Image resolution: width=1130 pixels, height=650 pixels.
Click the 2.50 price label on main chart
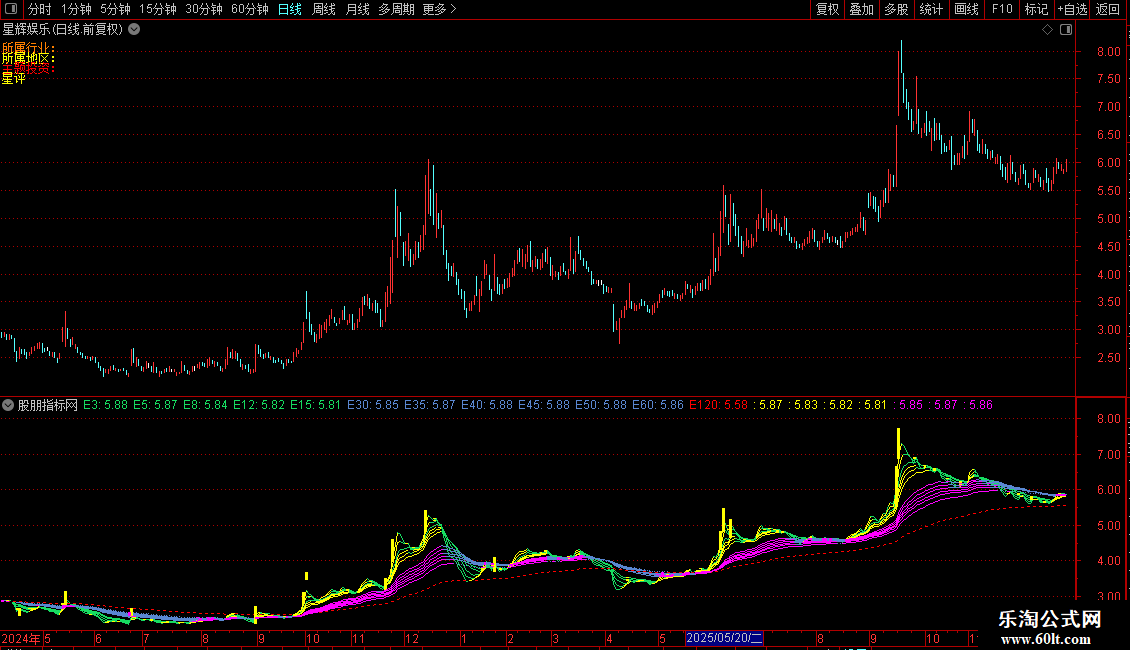click(1108, 358)
